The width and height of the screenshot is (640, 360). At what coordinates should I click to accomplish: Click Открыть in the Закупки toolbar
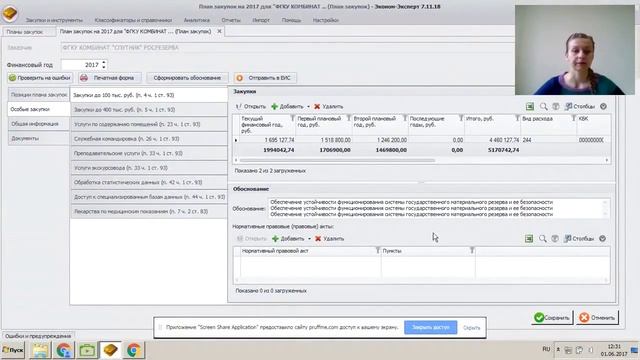(x=250, y=107)
